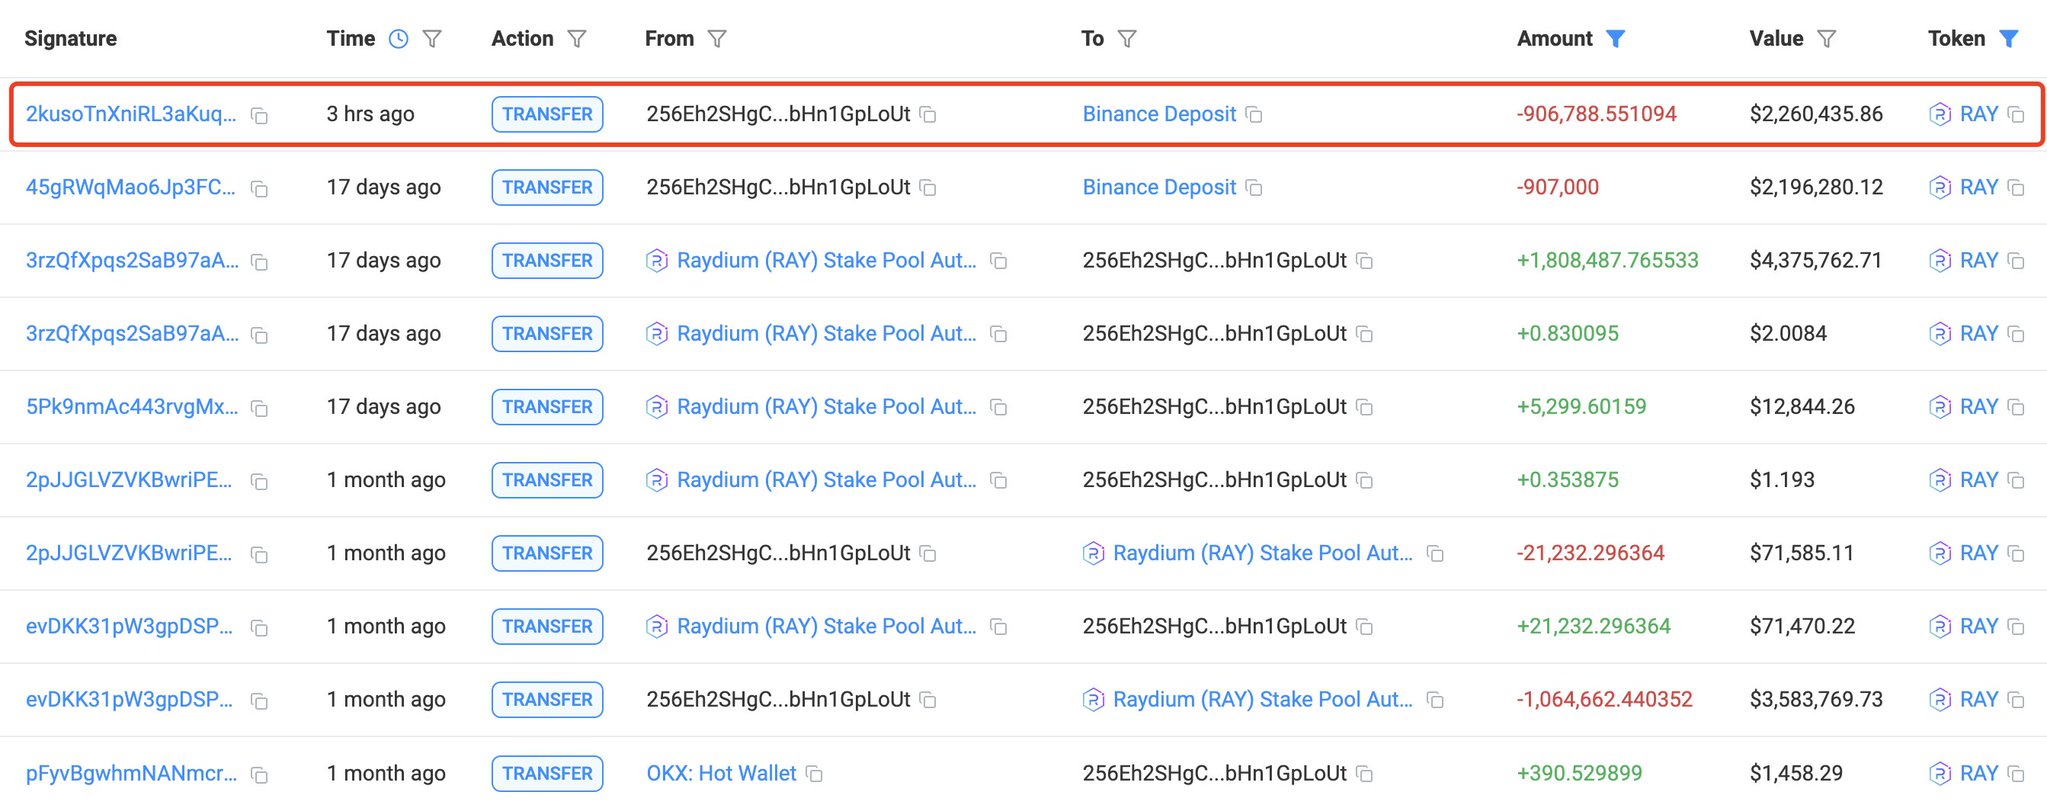Select the value $2.0084
Image resolution: width=2047 pixels, height=808 pixels.
(1788, 333)
